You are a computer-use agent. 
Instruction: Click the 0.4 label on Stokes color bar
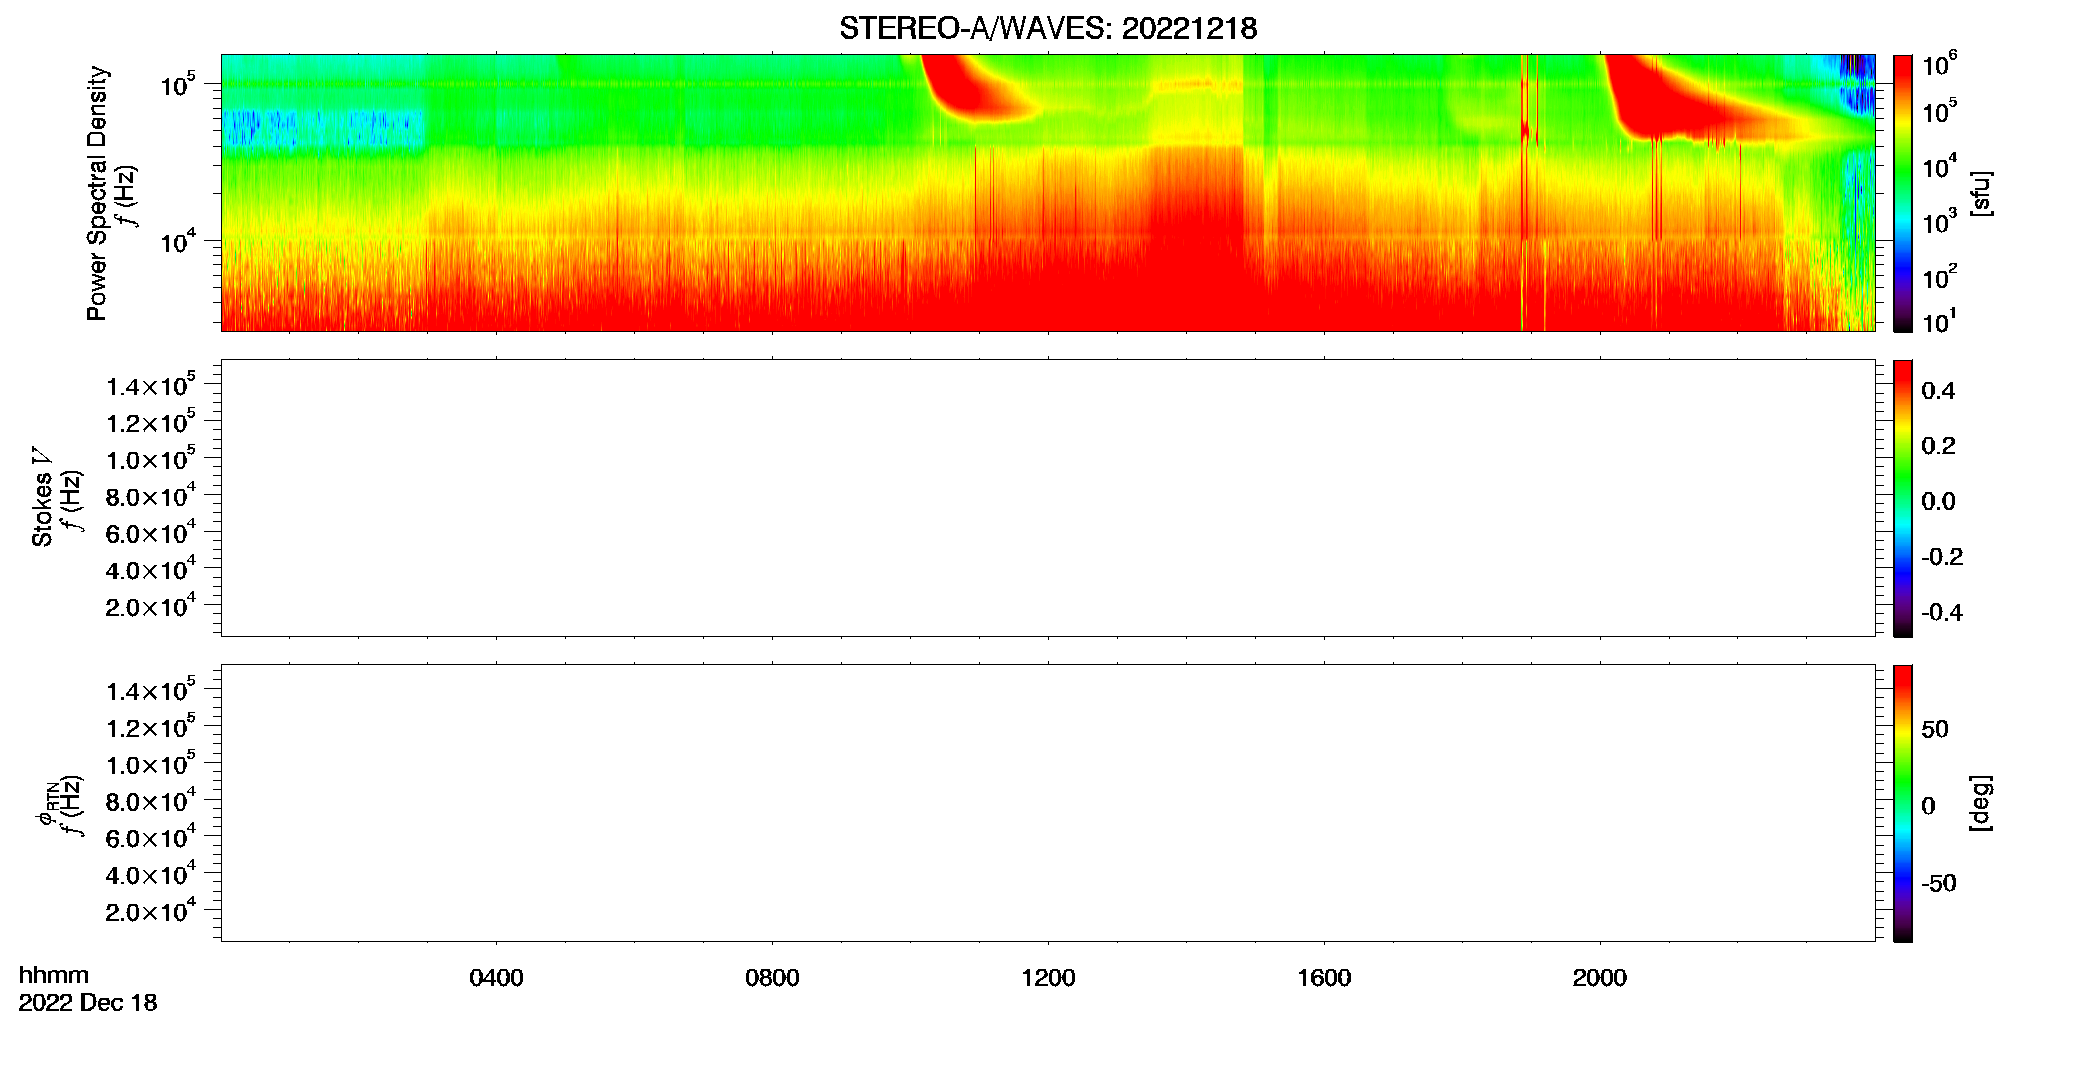coord(1938,391)
